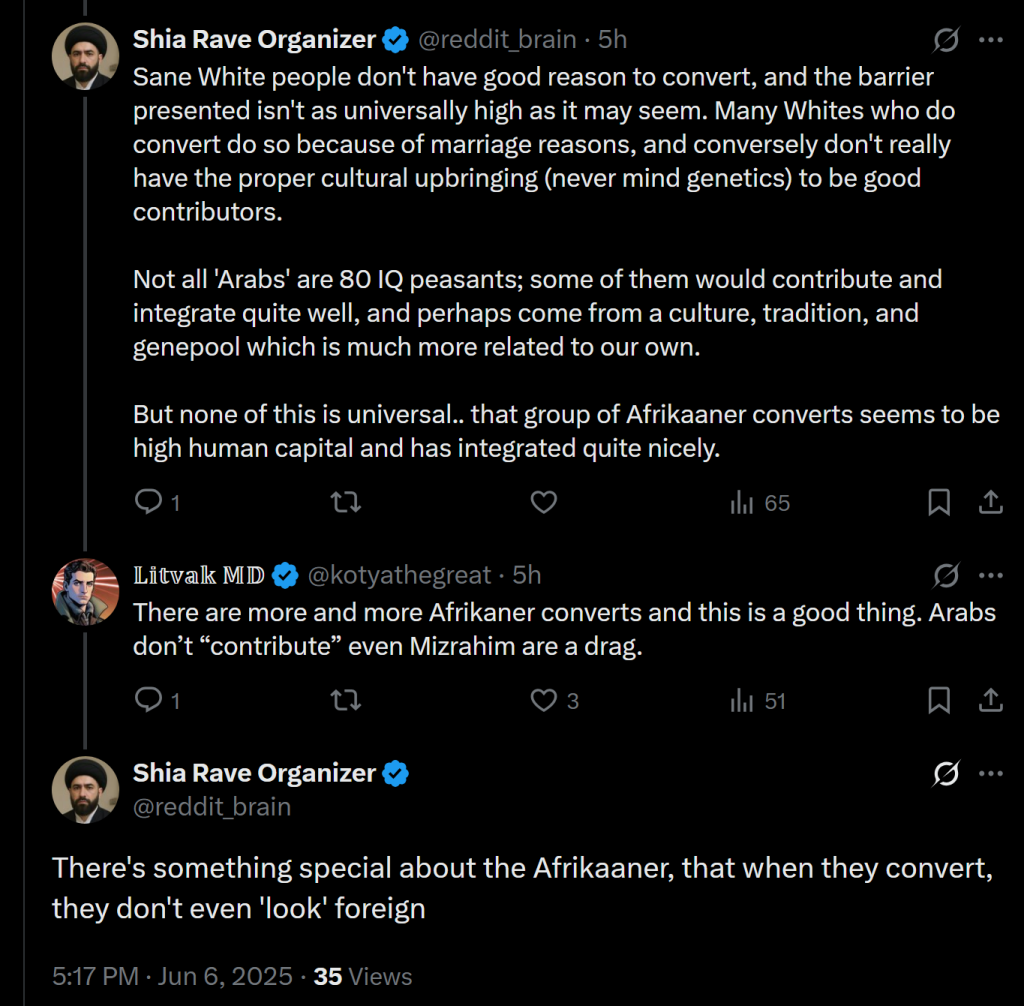Like the first Shia Rave Organizer tweet
Screen dimensions: 1024x1006
click(x=543, y=503)
